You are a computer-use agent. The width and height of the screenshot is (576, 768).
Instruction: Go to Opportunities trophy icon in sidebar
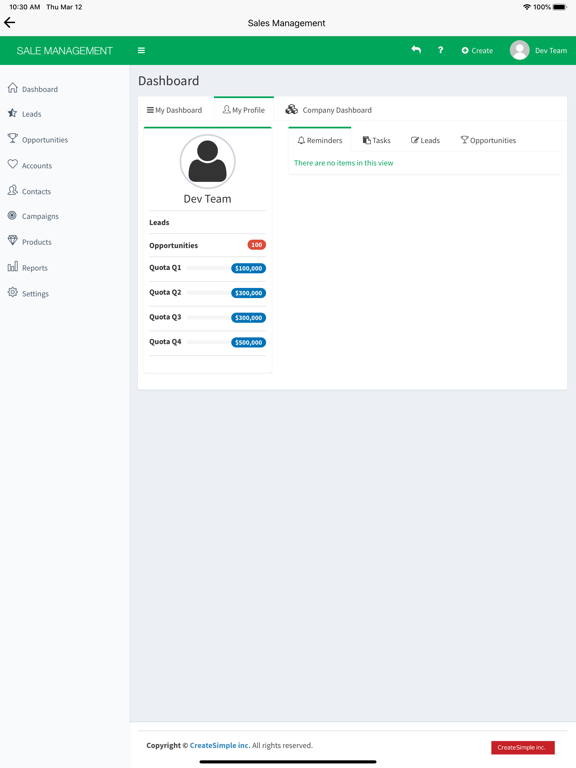pyautogui.click(x=13, y=139)
